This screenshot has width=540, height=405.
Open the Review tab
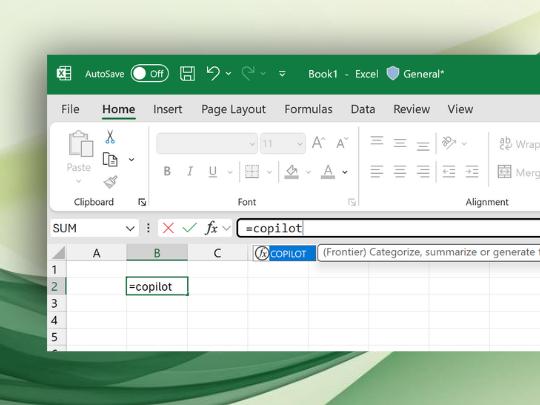(412, 109)
